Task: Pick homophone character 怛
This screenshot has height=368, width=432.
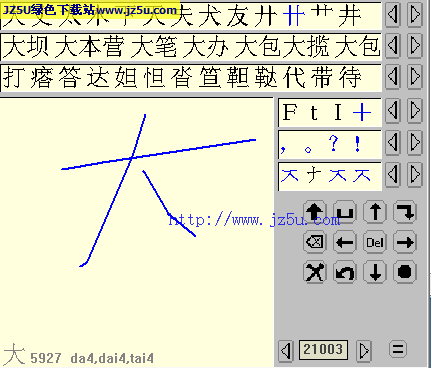Action: [154, 77]
